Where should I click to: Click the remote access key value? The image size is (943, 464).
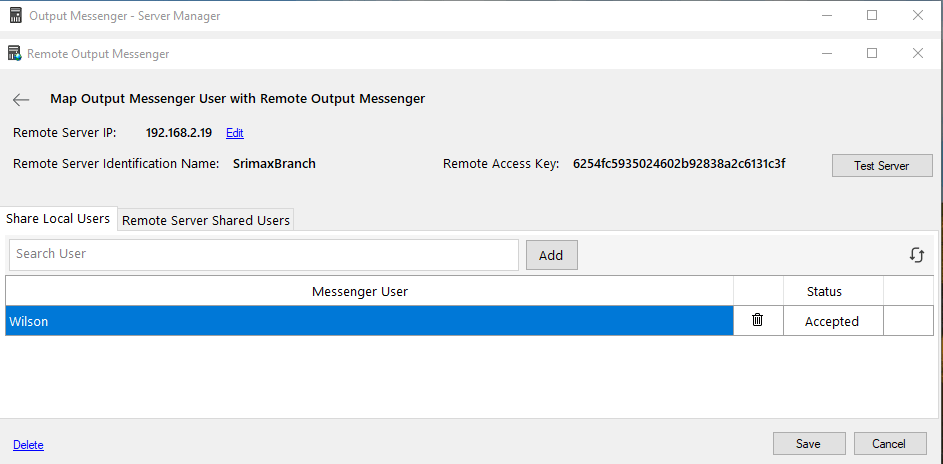679,163
